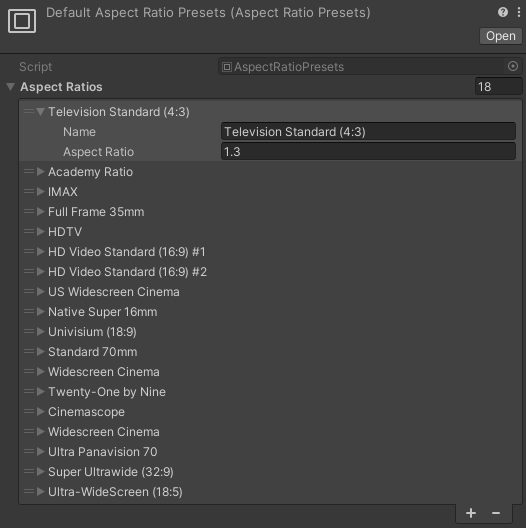Expand the Academy Ratio entry

41,172
